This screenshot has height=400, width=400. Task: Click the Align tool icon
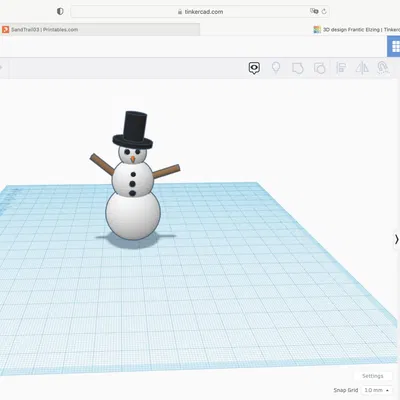click(x=341, y=68)
